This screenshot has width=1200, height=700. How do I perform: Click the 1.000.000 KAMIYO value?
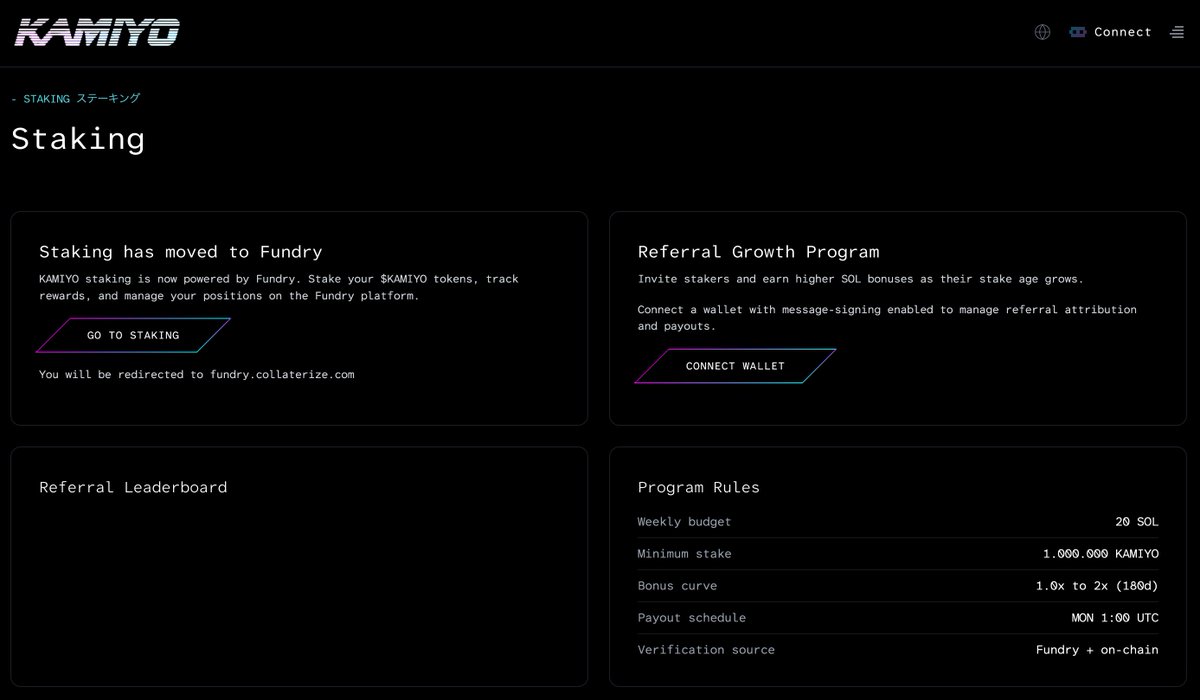[1101, 554]
